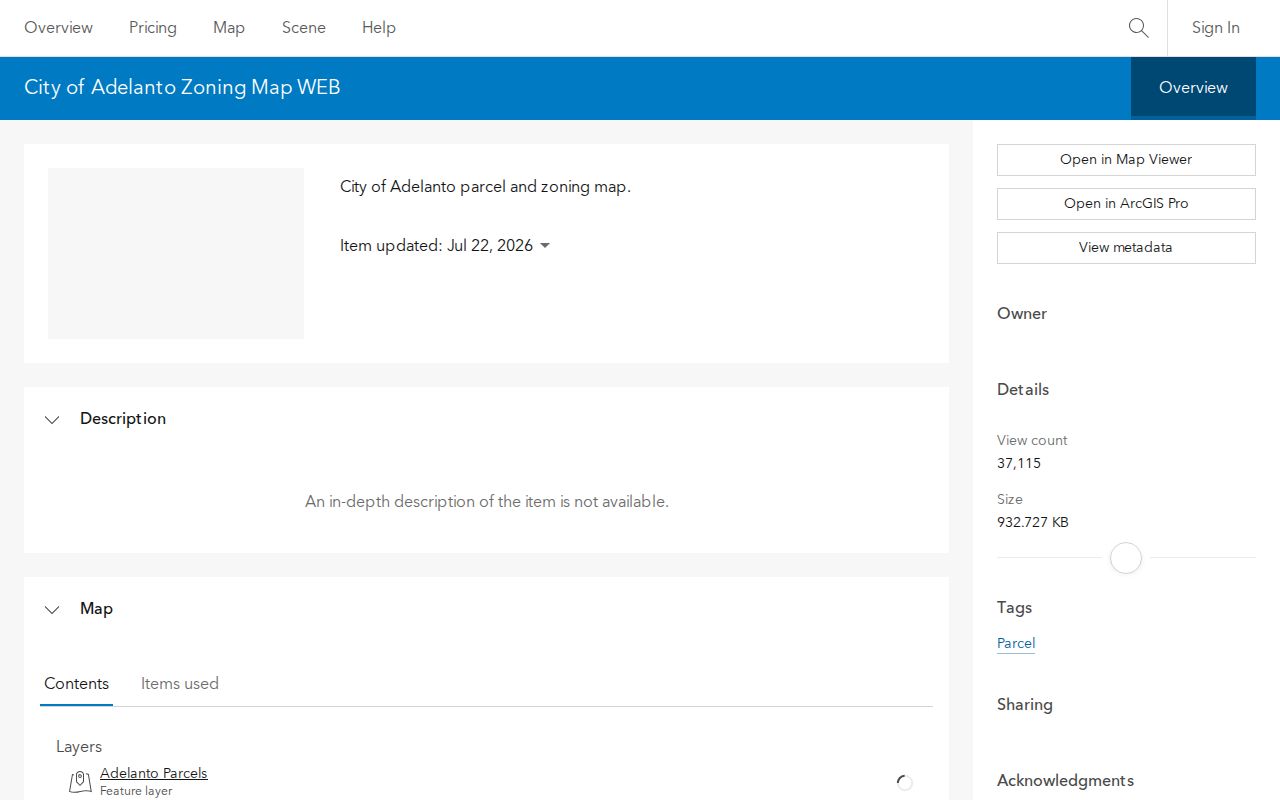Open the Item updated date dropdown arrow

point(545,246)
